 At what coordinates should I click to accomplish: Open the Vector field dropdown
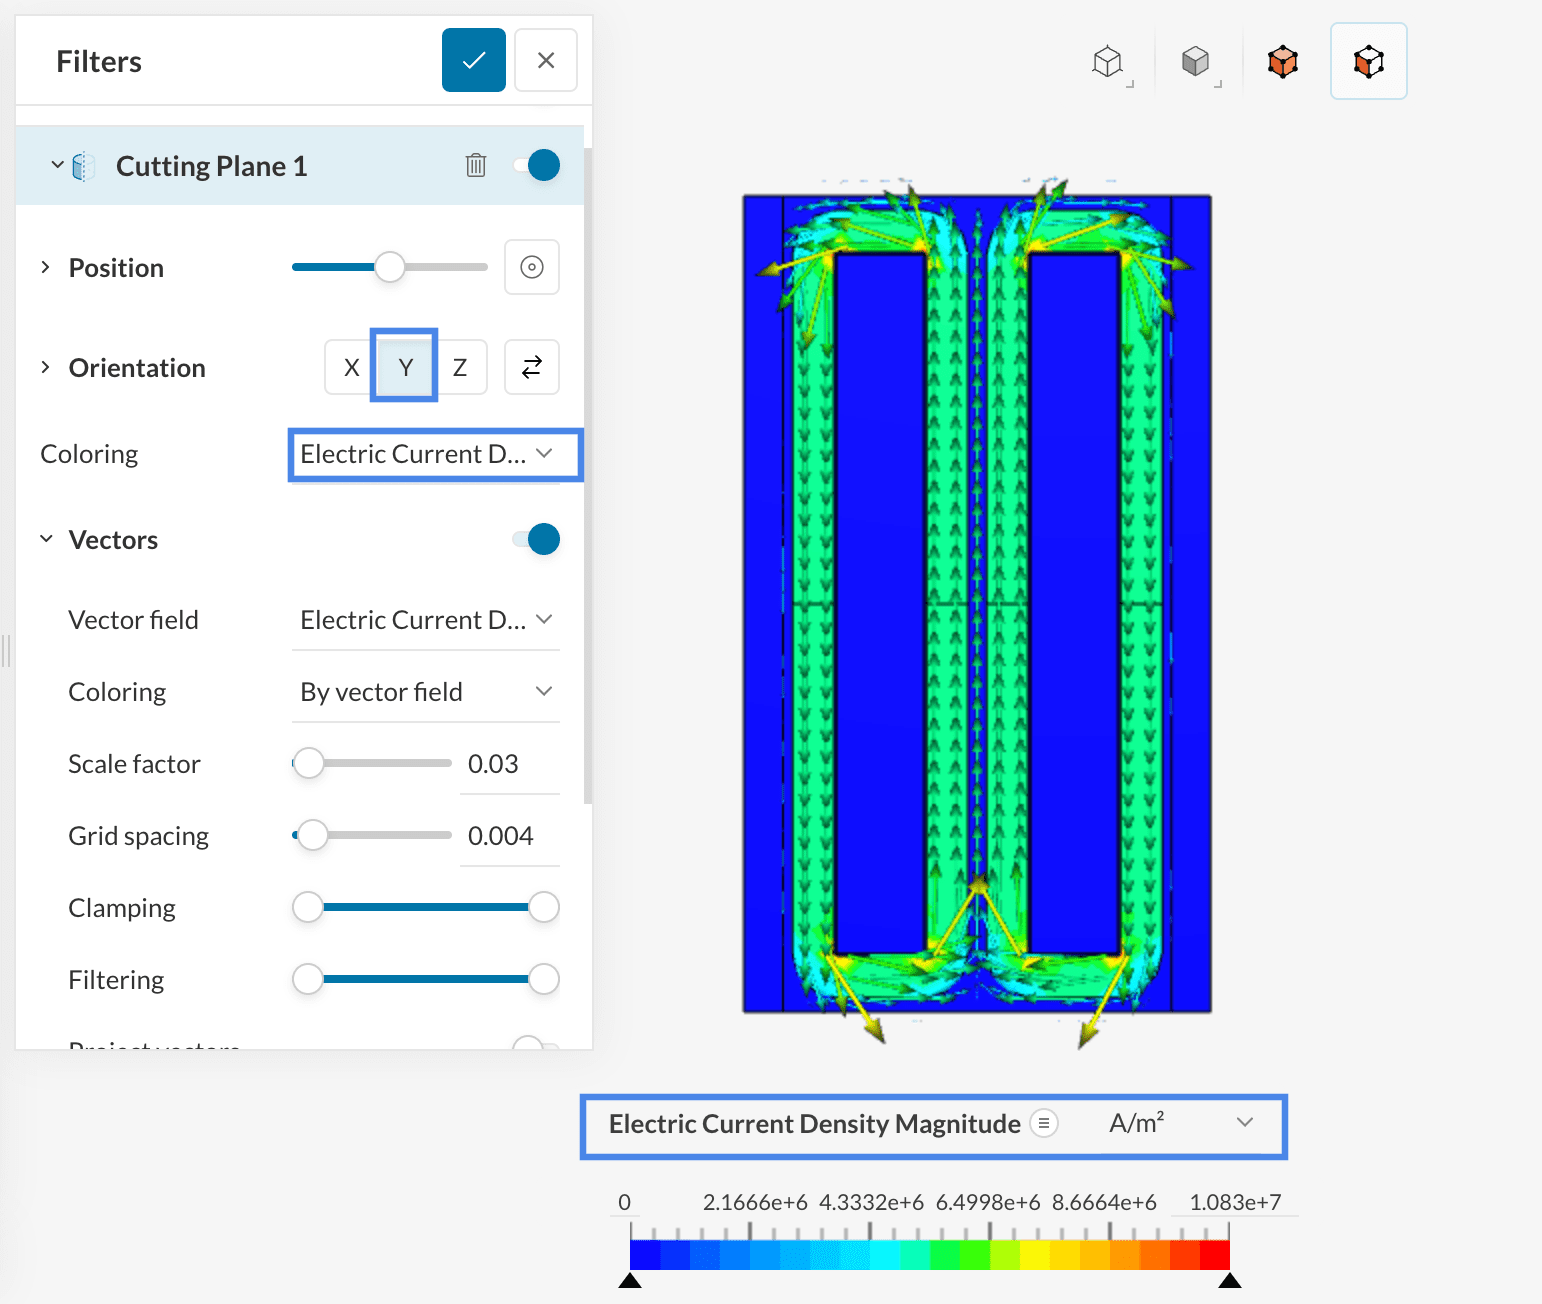coord(424,619)
